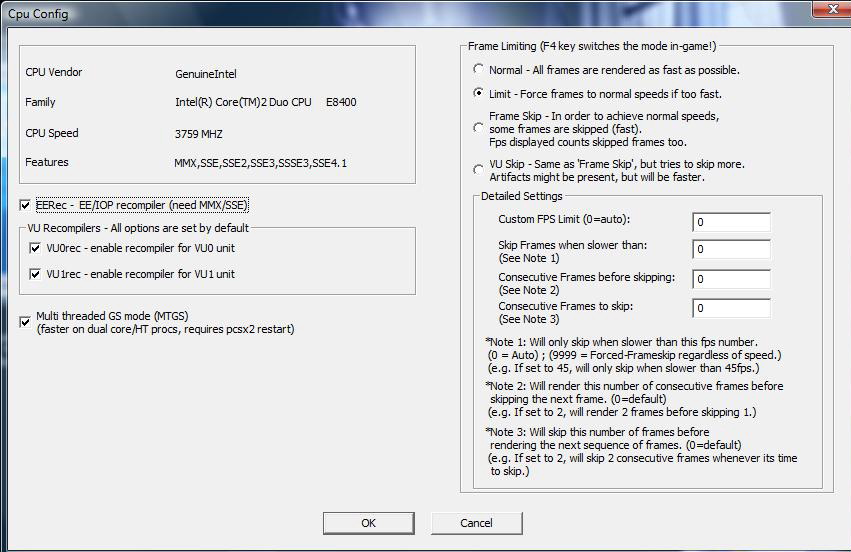The height and width of the screenshot is (552, 851).
Task: Toggle the EERec EE/IOP recompiler checkbox
Action: (25, 205)
